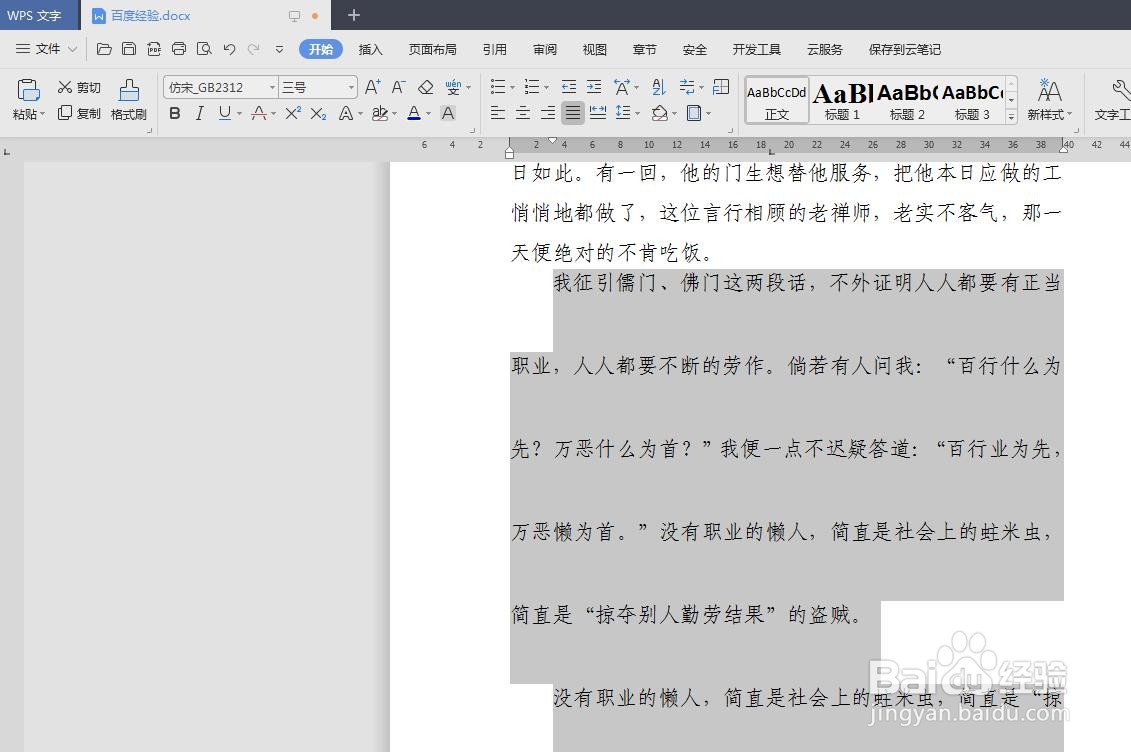Switch to the 插入 ribbon tab
The height and width of the screenshot is (752, 1131).
[371, 48]
